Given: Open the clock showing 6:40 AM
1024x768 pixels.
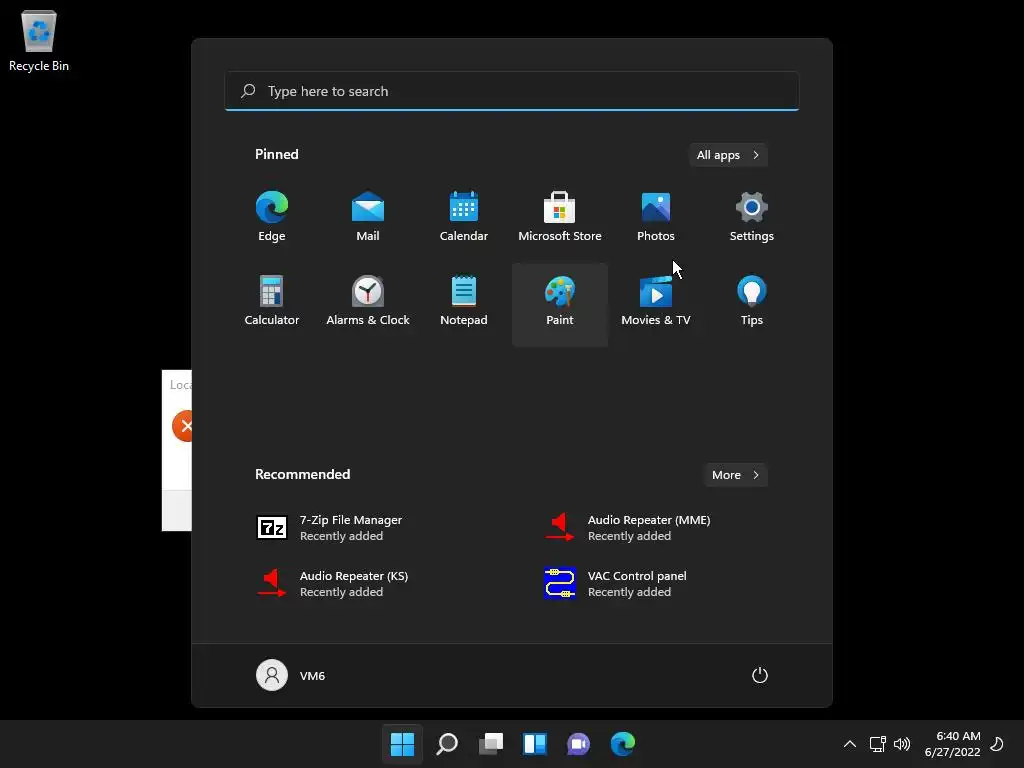Looking at the screenshot, I should tap(953, 744).
